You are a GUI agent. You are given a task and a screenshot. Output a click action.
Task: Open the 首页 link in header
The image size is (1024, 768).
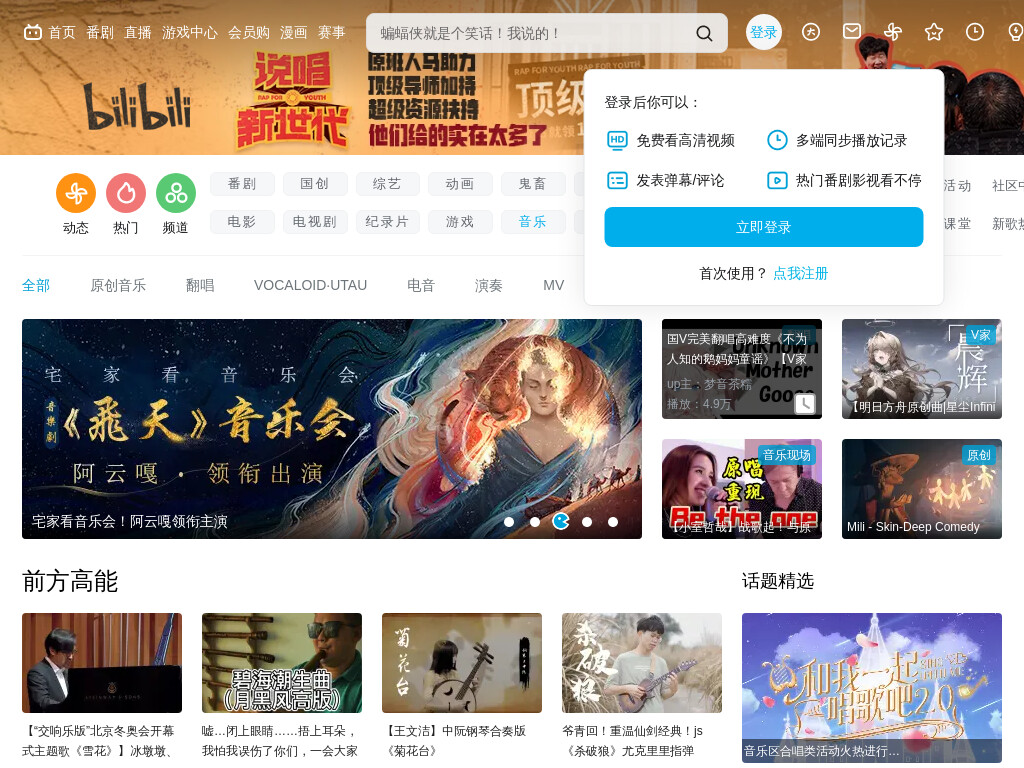click(62, 33)
